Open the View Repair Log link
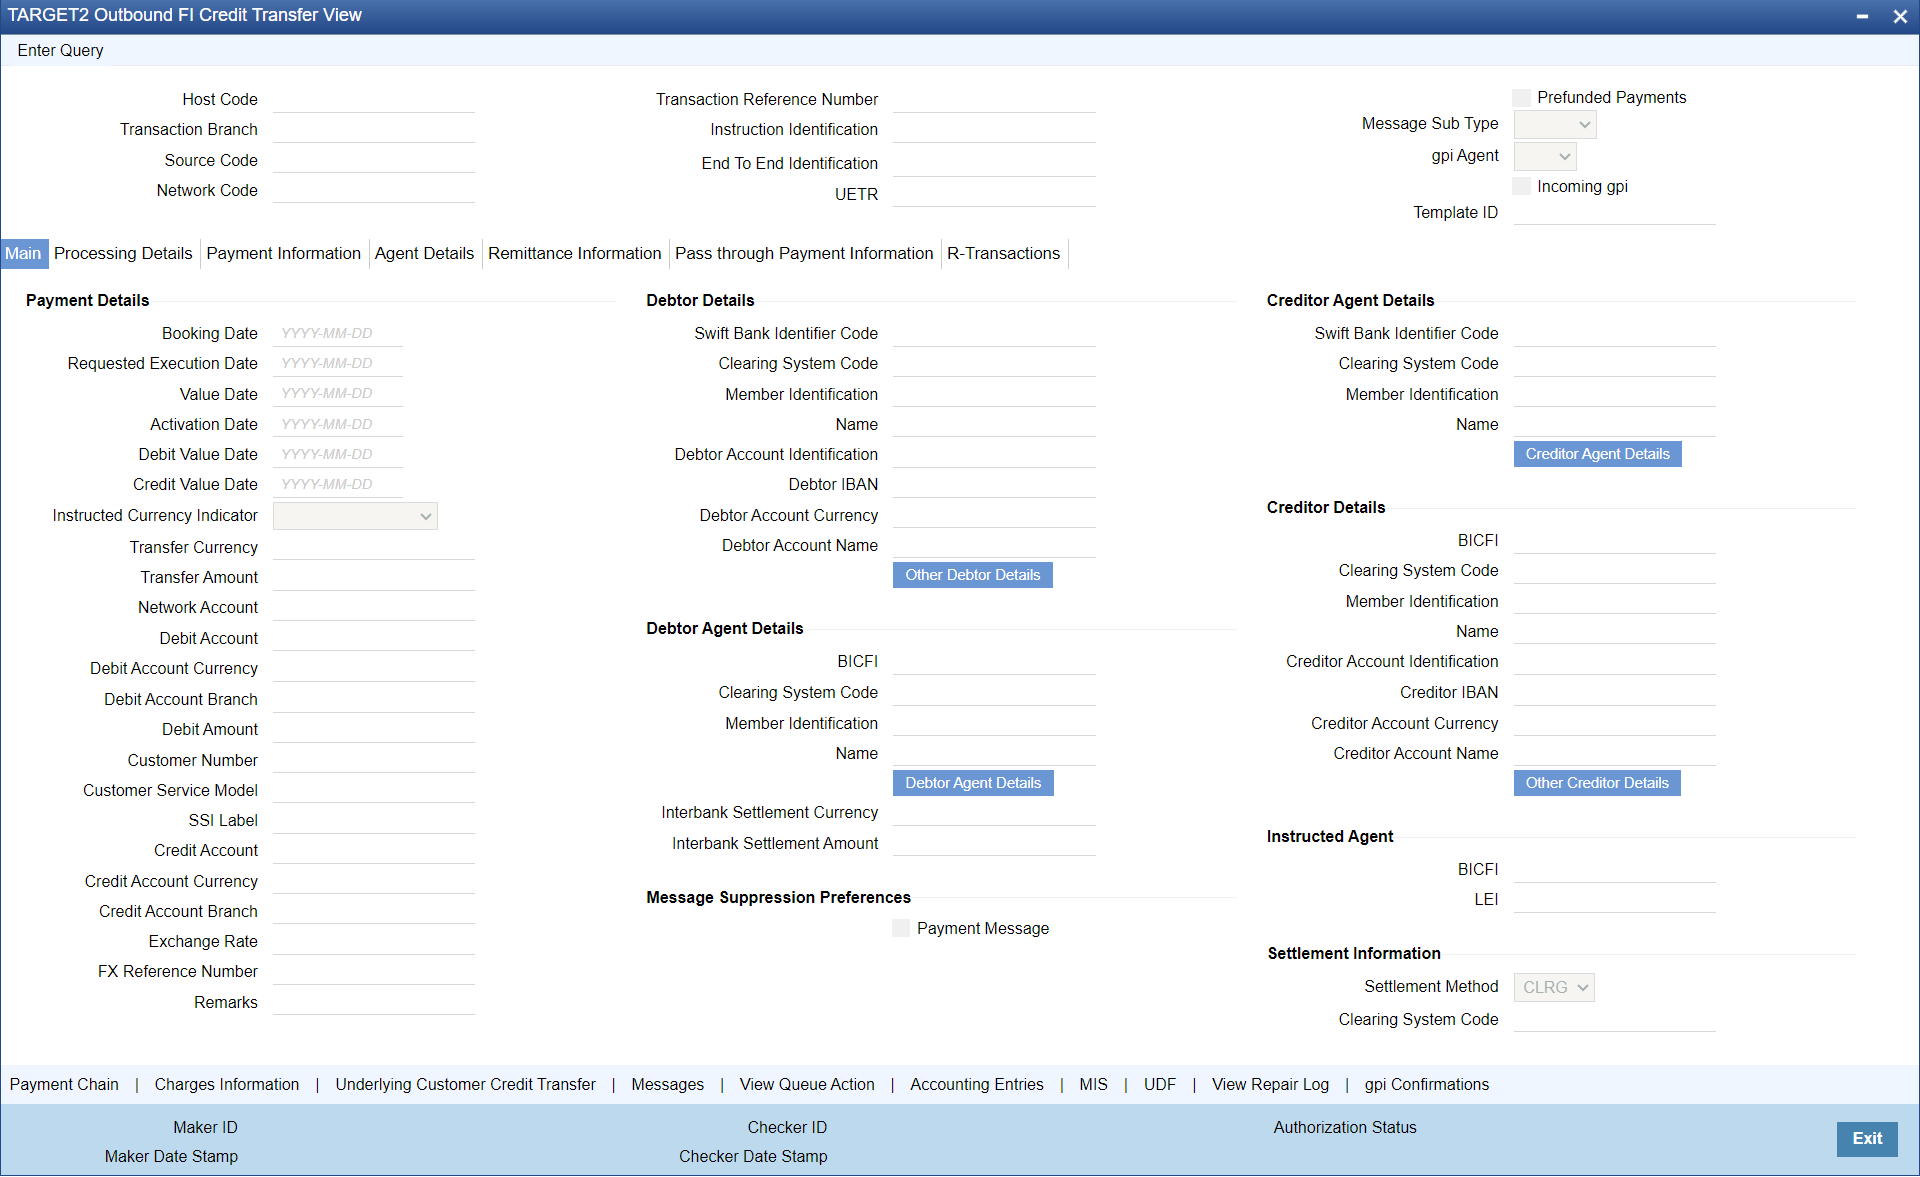This screenshot has height=1177, width=1920. [1271, 1085]
